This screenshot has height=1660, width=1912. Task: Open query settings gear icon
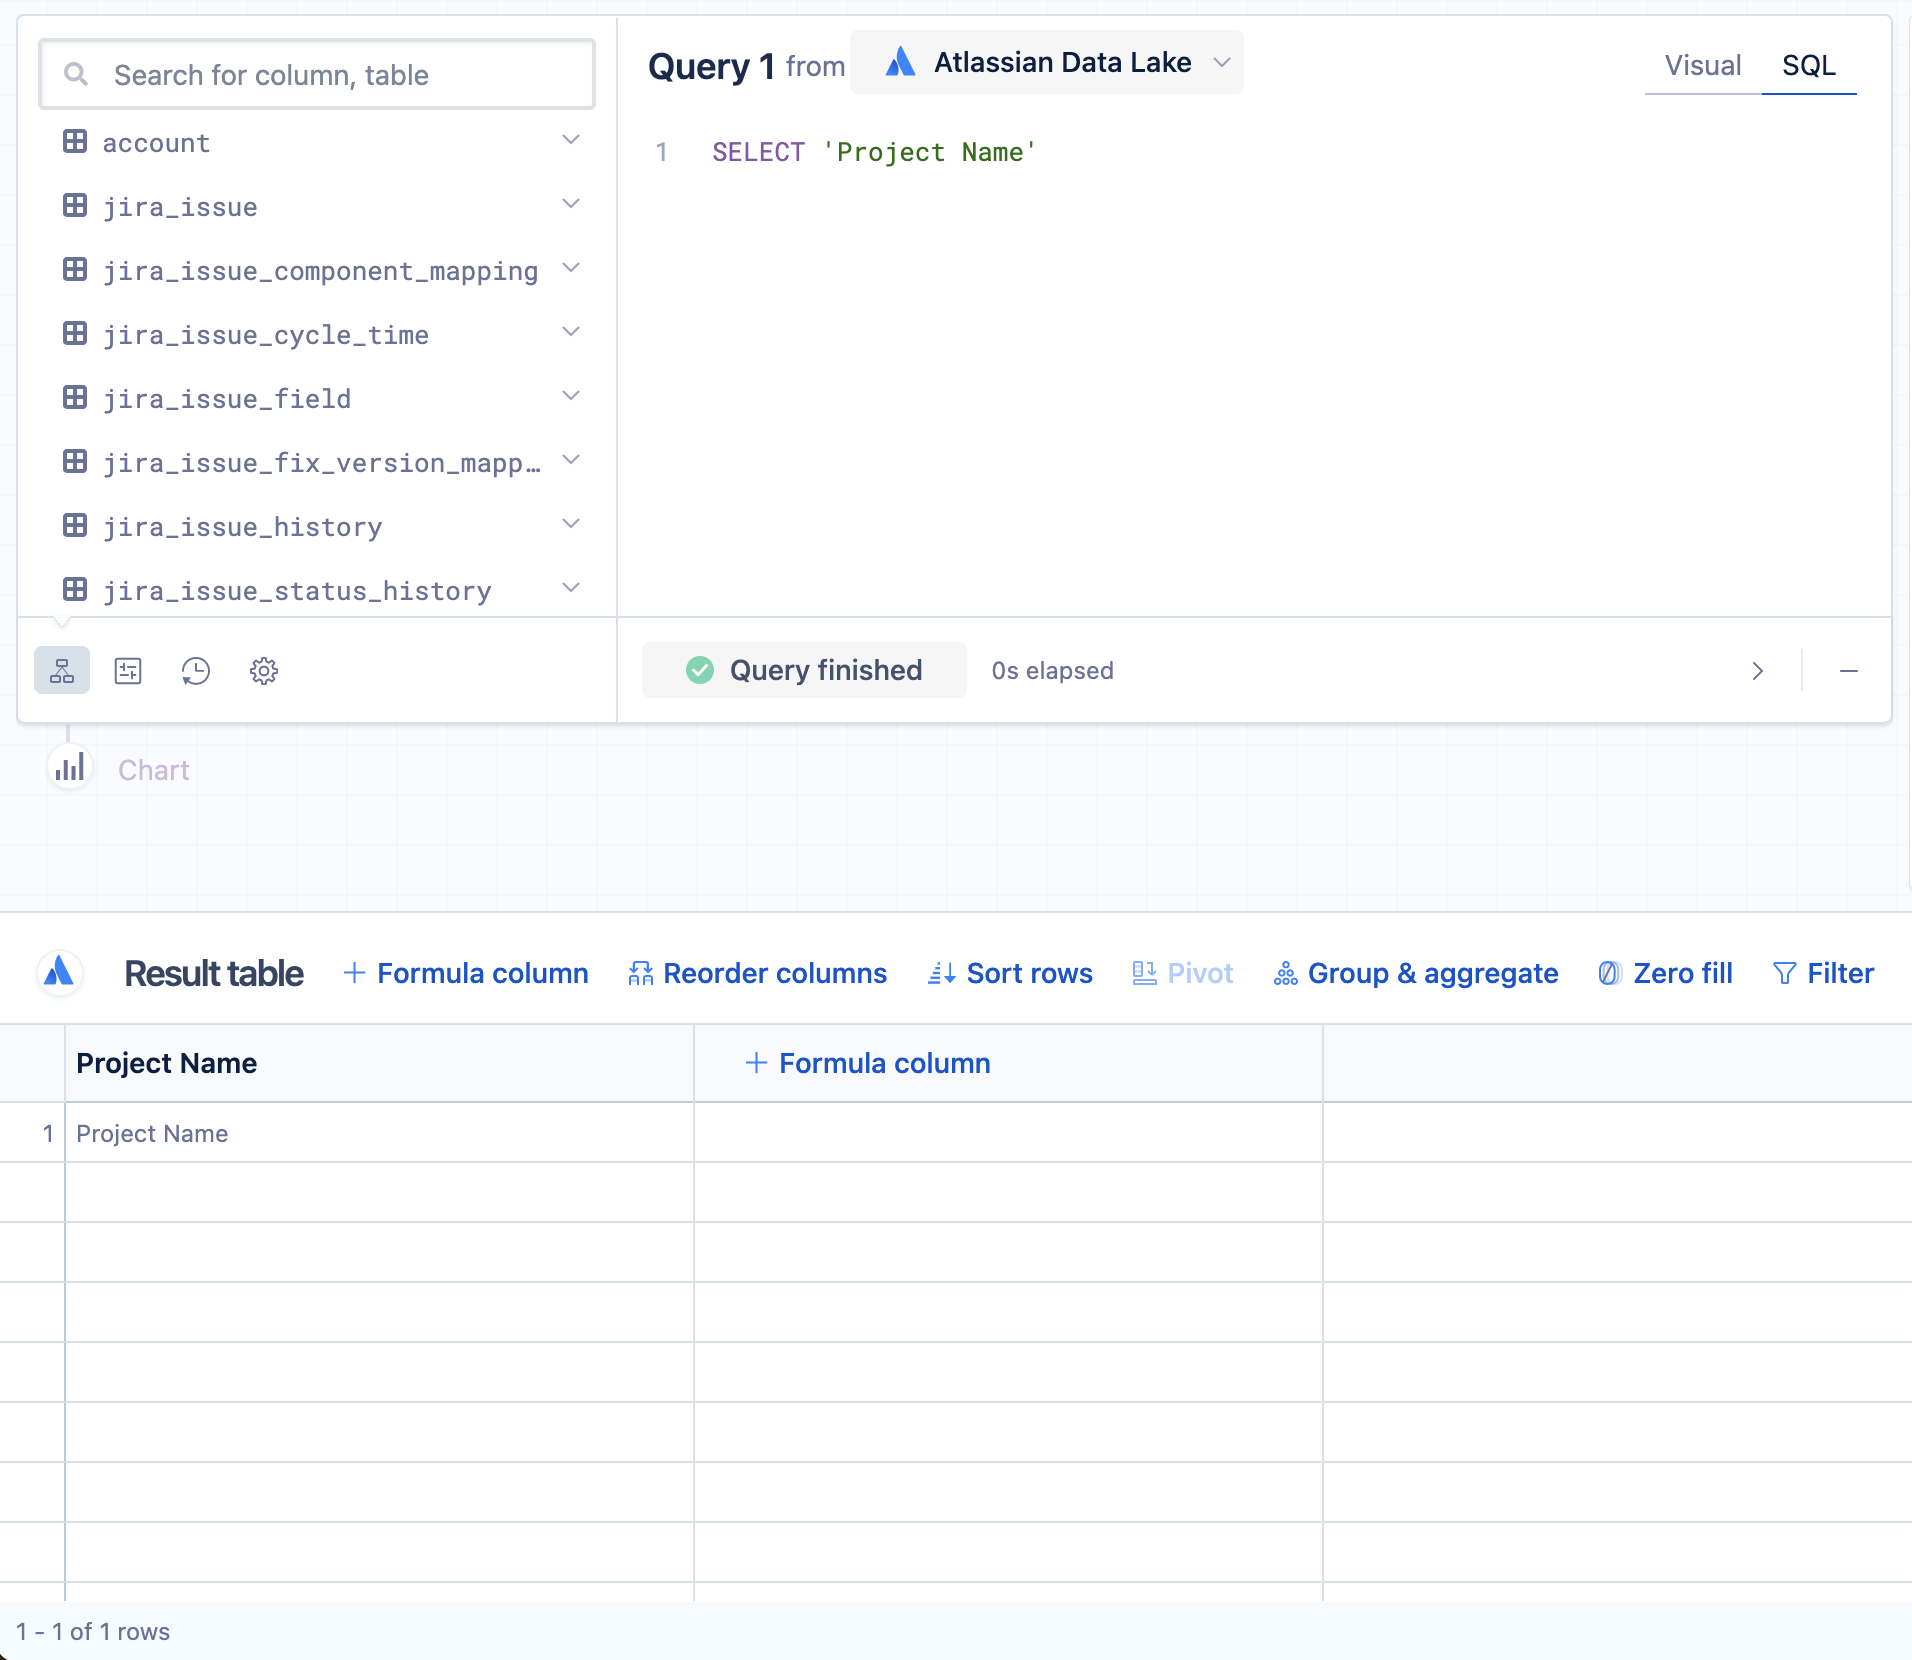[264, 670]
